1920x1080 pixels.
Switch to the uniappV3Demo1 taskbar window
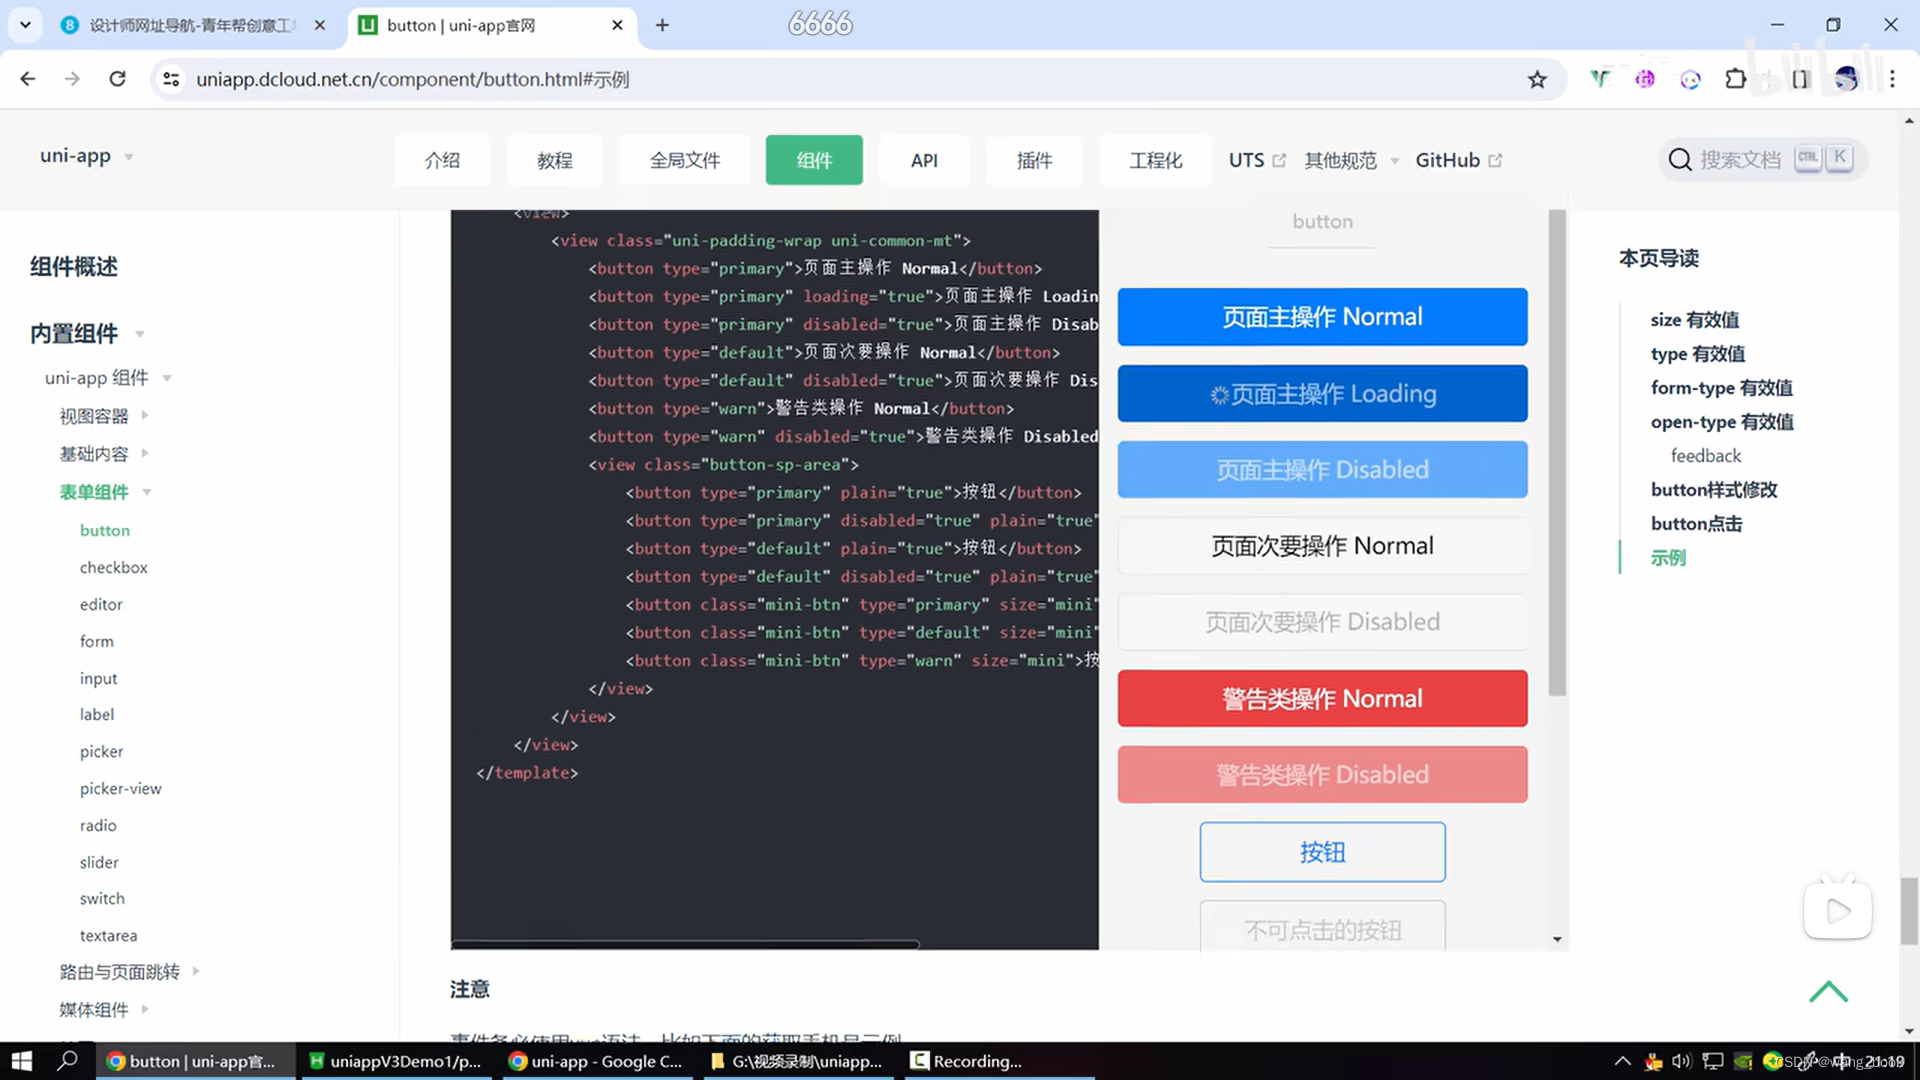[396, 1061]
